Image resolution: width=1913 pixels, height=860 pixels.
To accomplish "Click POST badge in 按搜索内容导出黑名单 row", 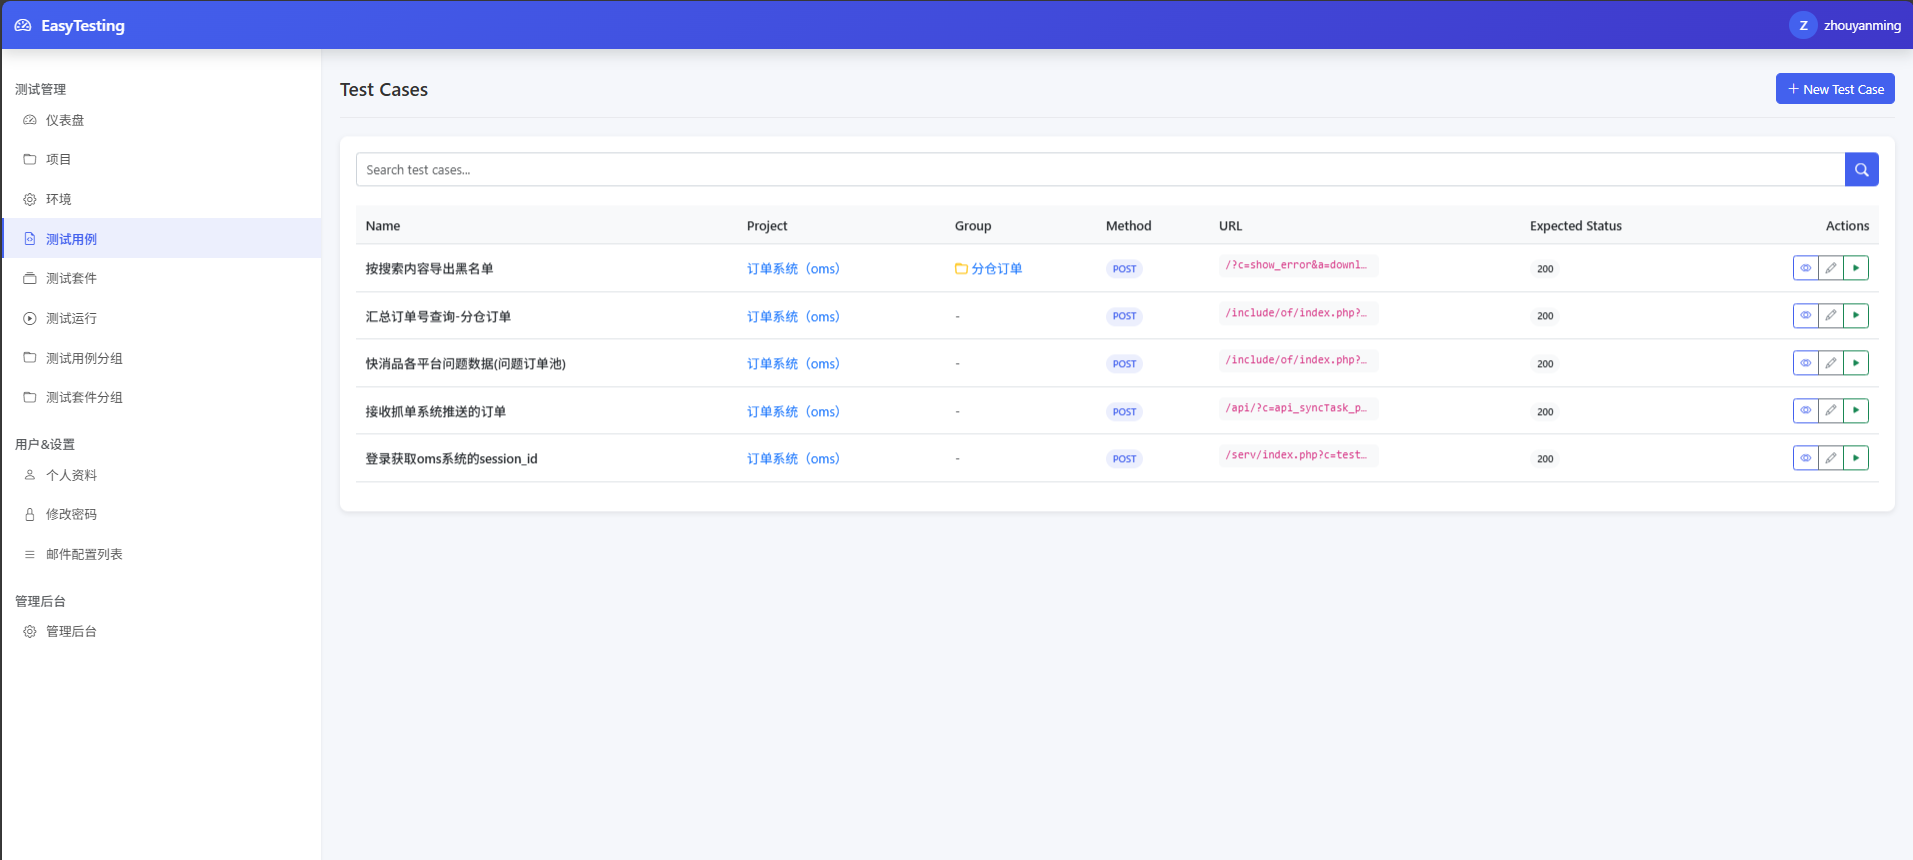I will [x=1124, y=268].
